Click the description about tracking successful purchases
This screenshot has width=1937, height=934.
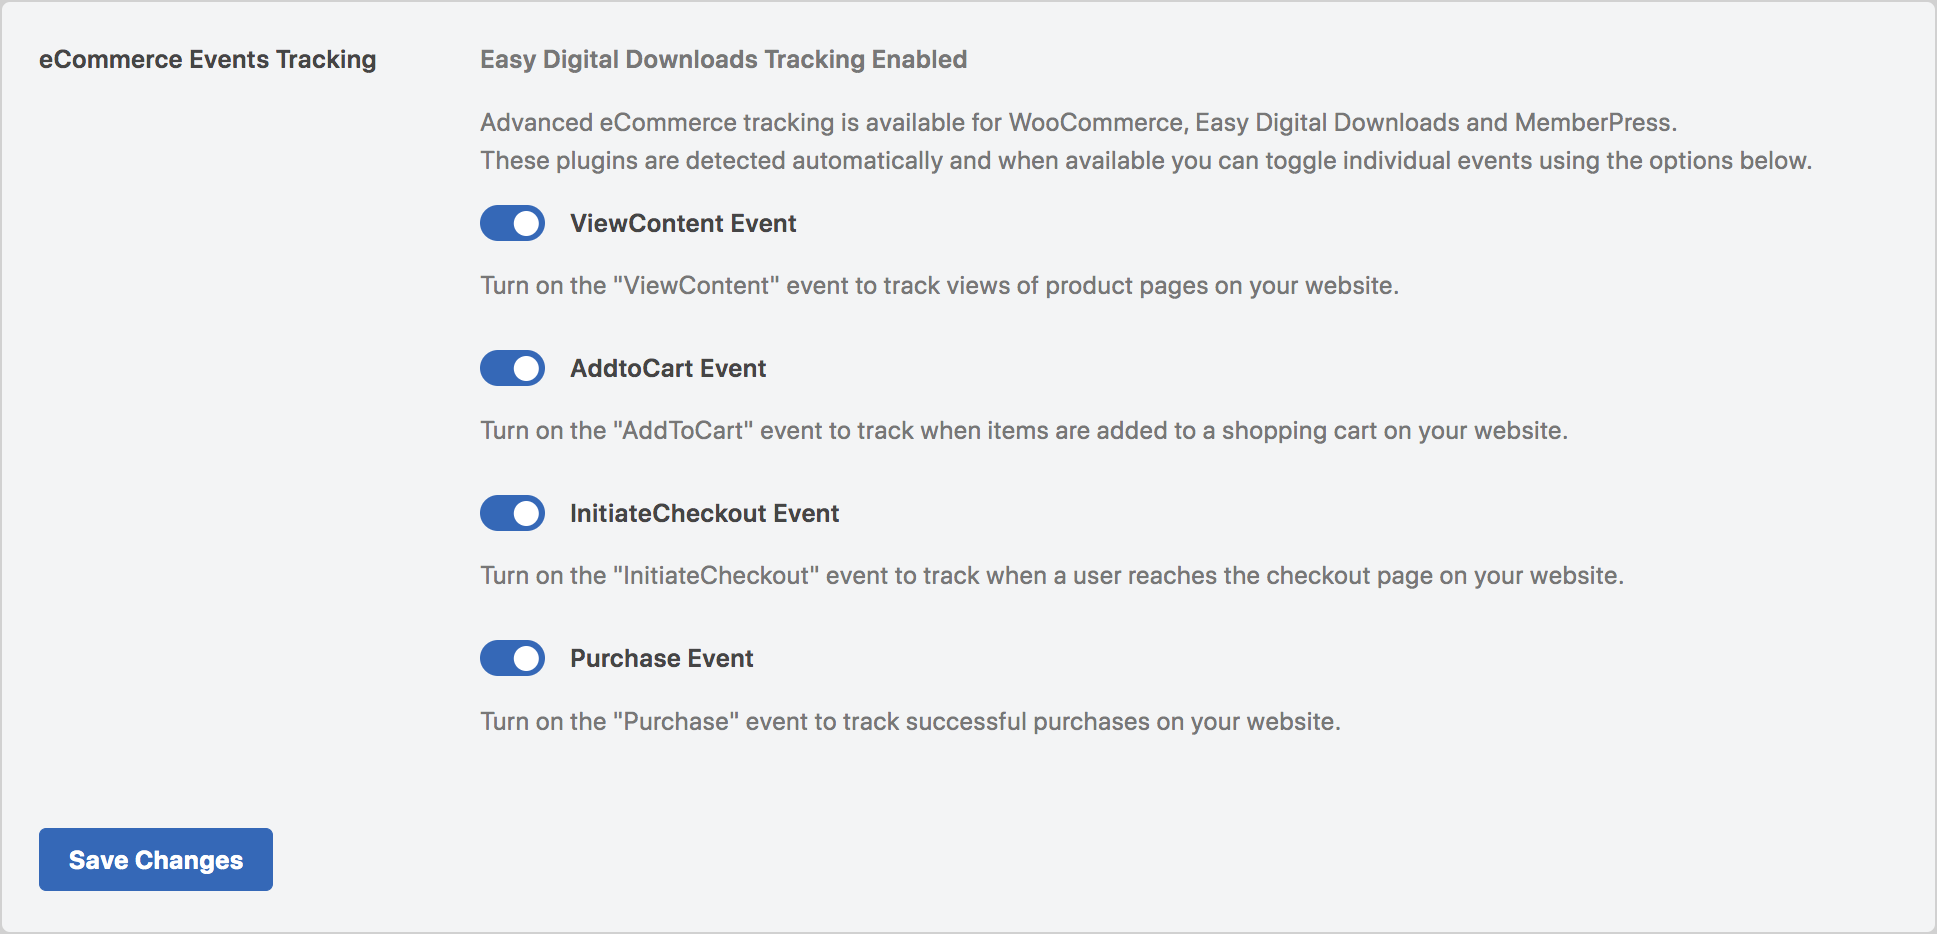910,722
